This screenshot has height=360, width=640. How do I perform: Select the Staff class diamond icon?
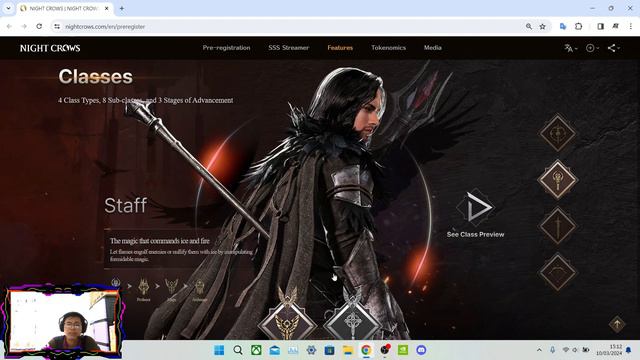(x=558, y=180)
